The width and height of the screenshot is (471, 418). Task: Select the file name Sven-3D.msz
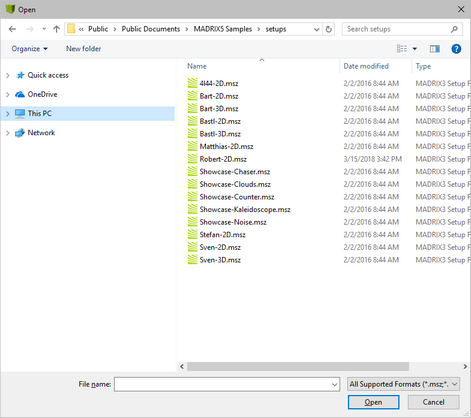[220, 260]
